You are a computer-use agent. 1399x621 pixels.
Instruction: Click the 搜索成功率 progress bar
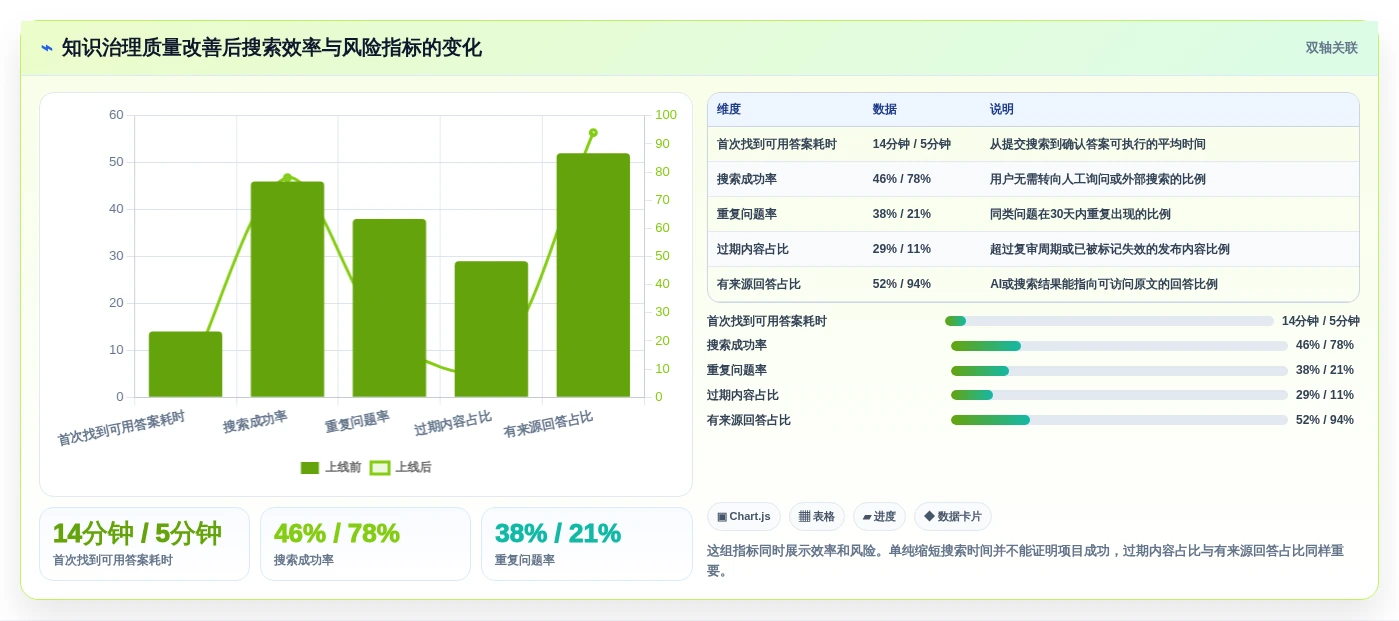(1119, 346)
